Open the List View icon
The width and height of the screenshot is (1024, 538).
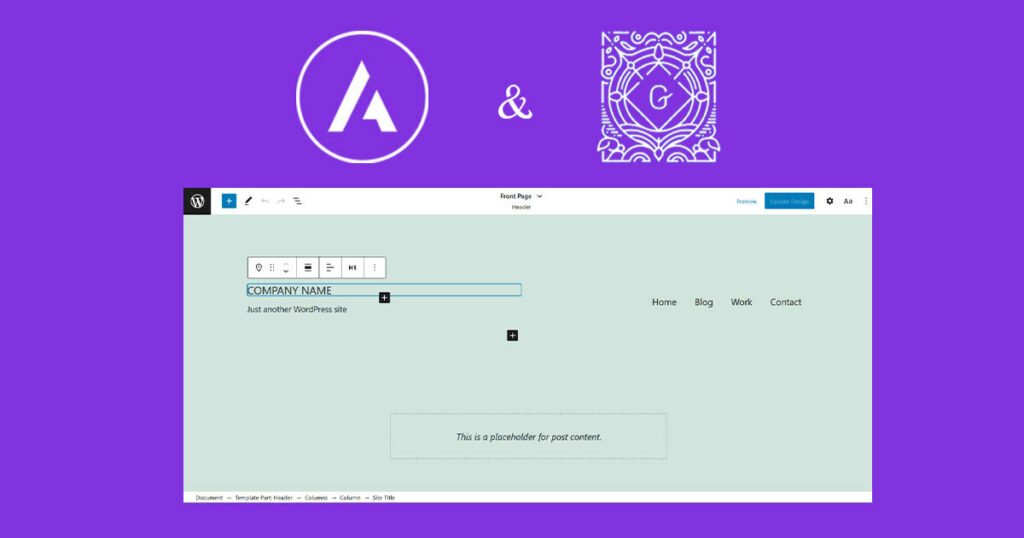[297, 201]
